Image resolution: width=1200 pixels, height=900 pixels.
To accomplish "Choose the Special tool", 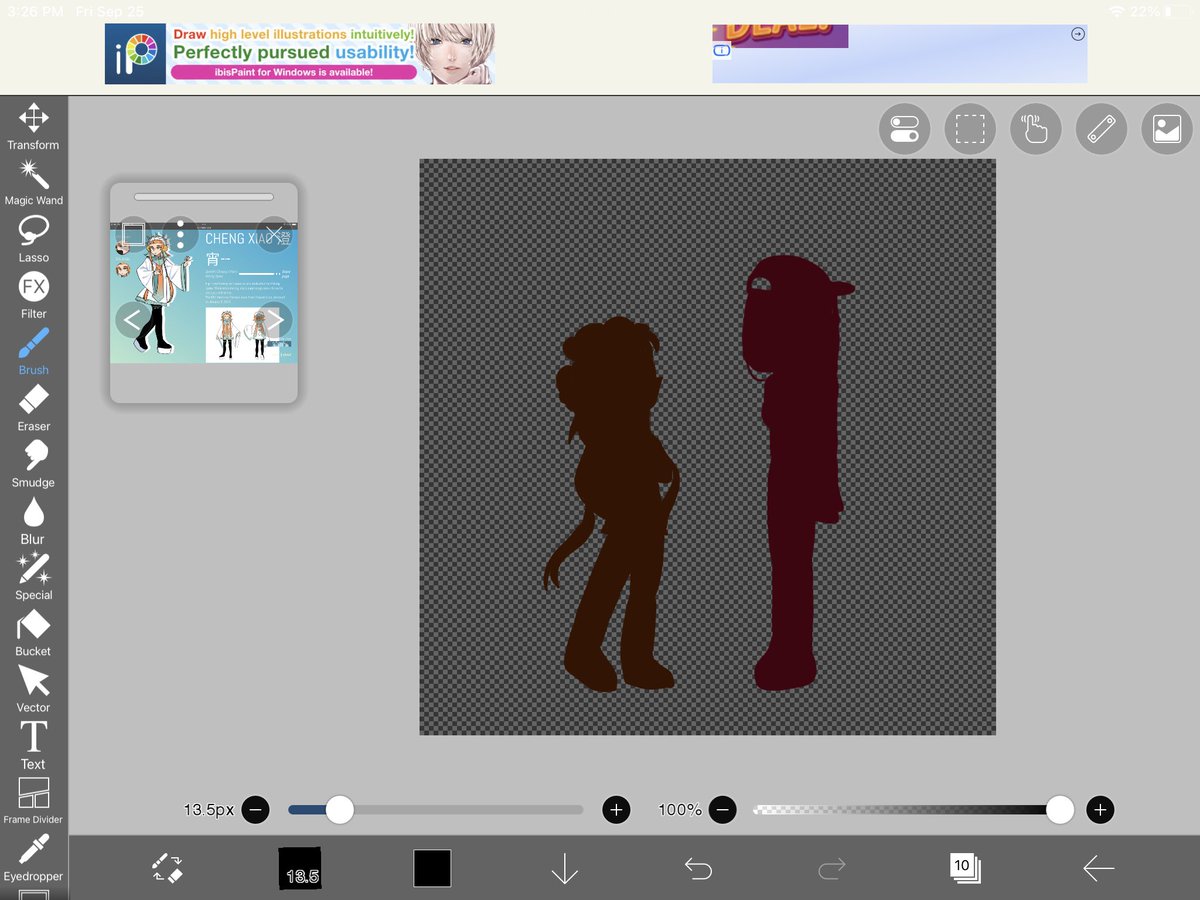I will 33,576.
